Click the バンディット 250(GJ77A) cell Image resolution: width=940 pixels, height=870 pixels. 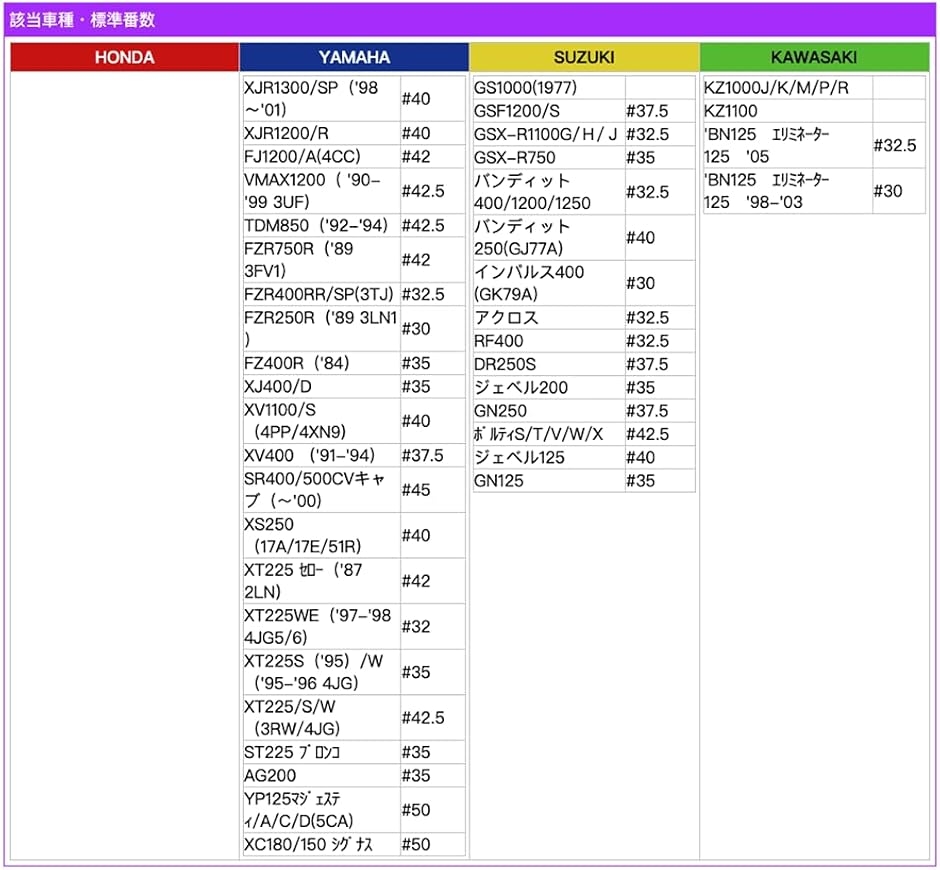pos(549,237)
